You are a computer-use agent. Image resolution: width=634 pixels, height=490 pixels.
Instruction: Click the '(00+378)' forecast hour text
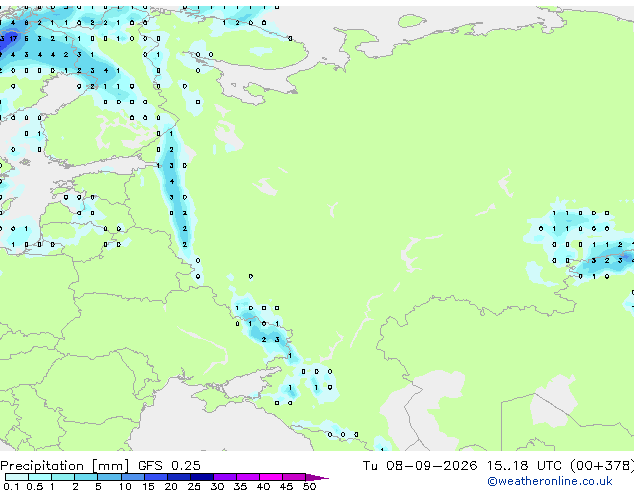[x=602, y=466]
